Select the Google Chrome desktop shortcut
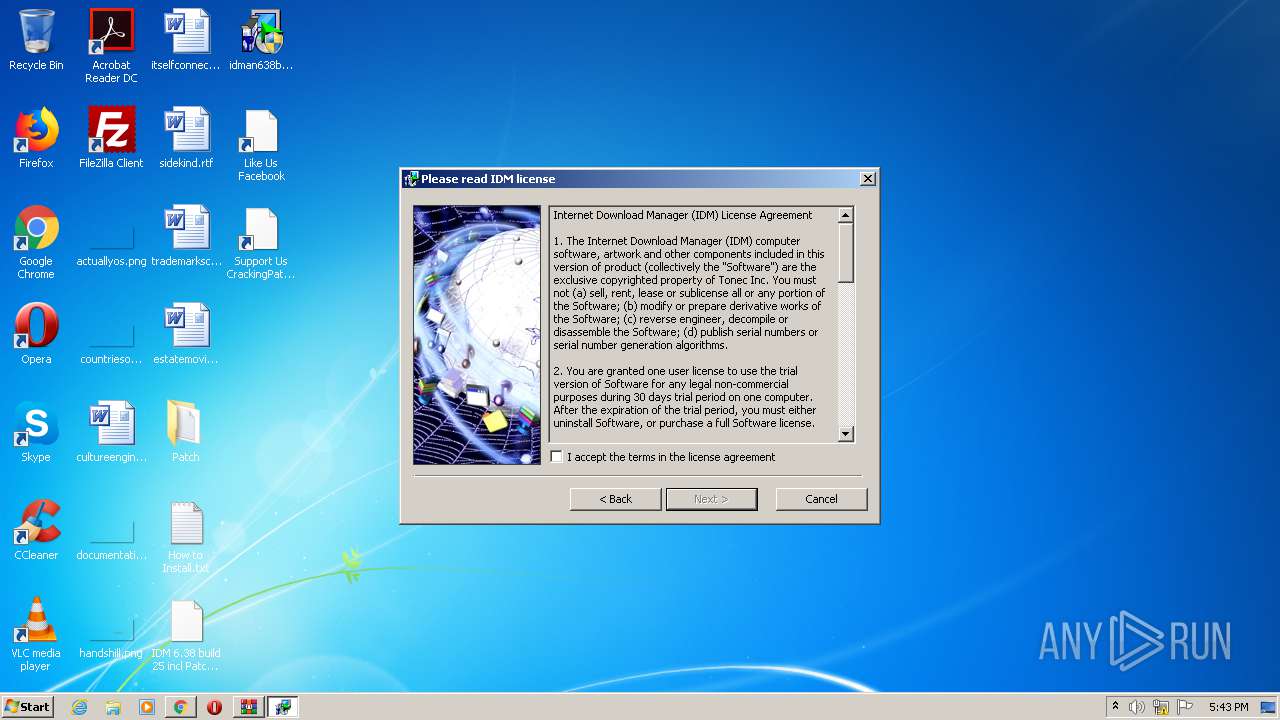 point(36,243)
